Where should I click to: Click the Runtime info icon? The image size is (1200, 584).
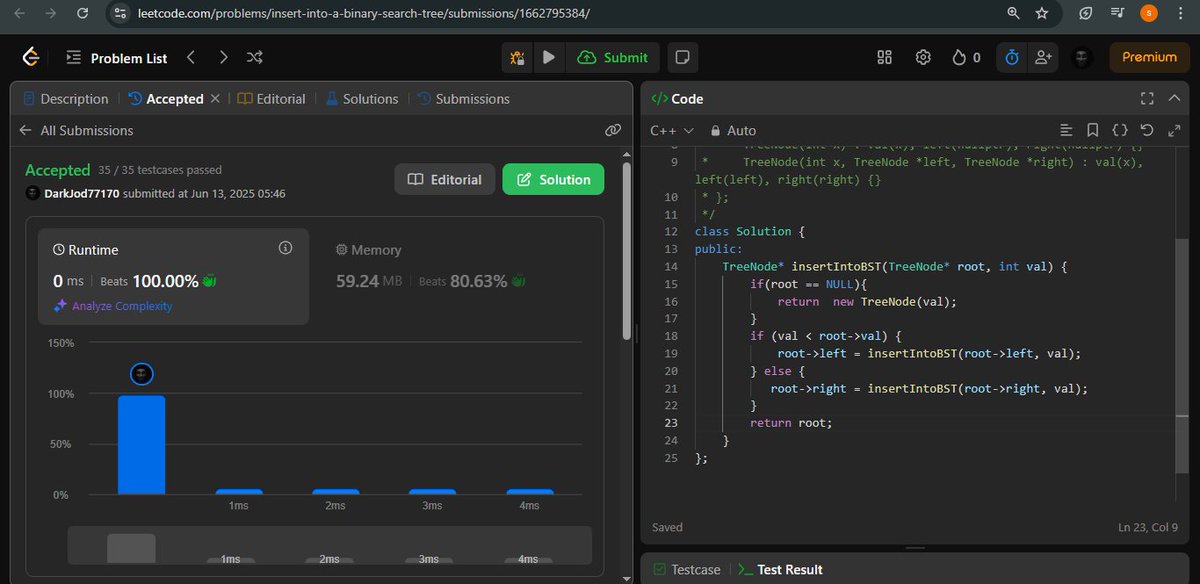click(285, 248)
